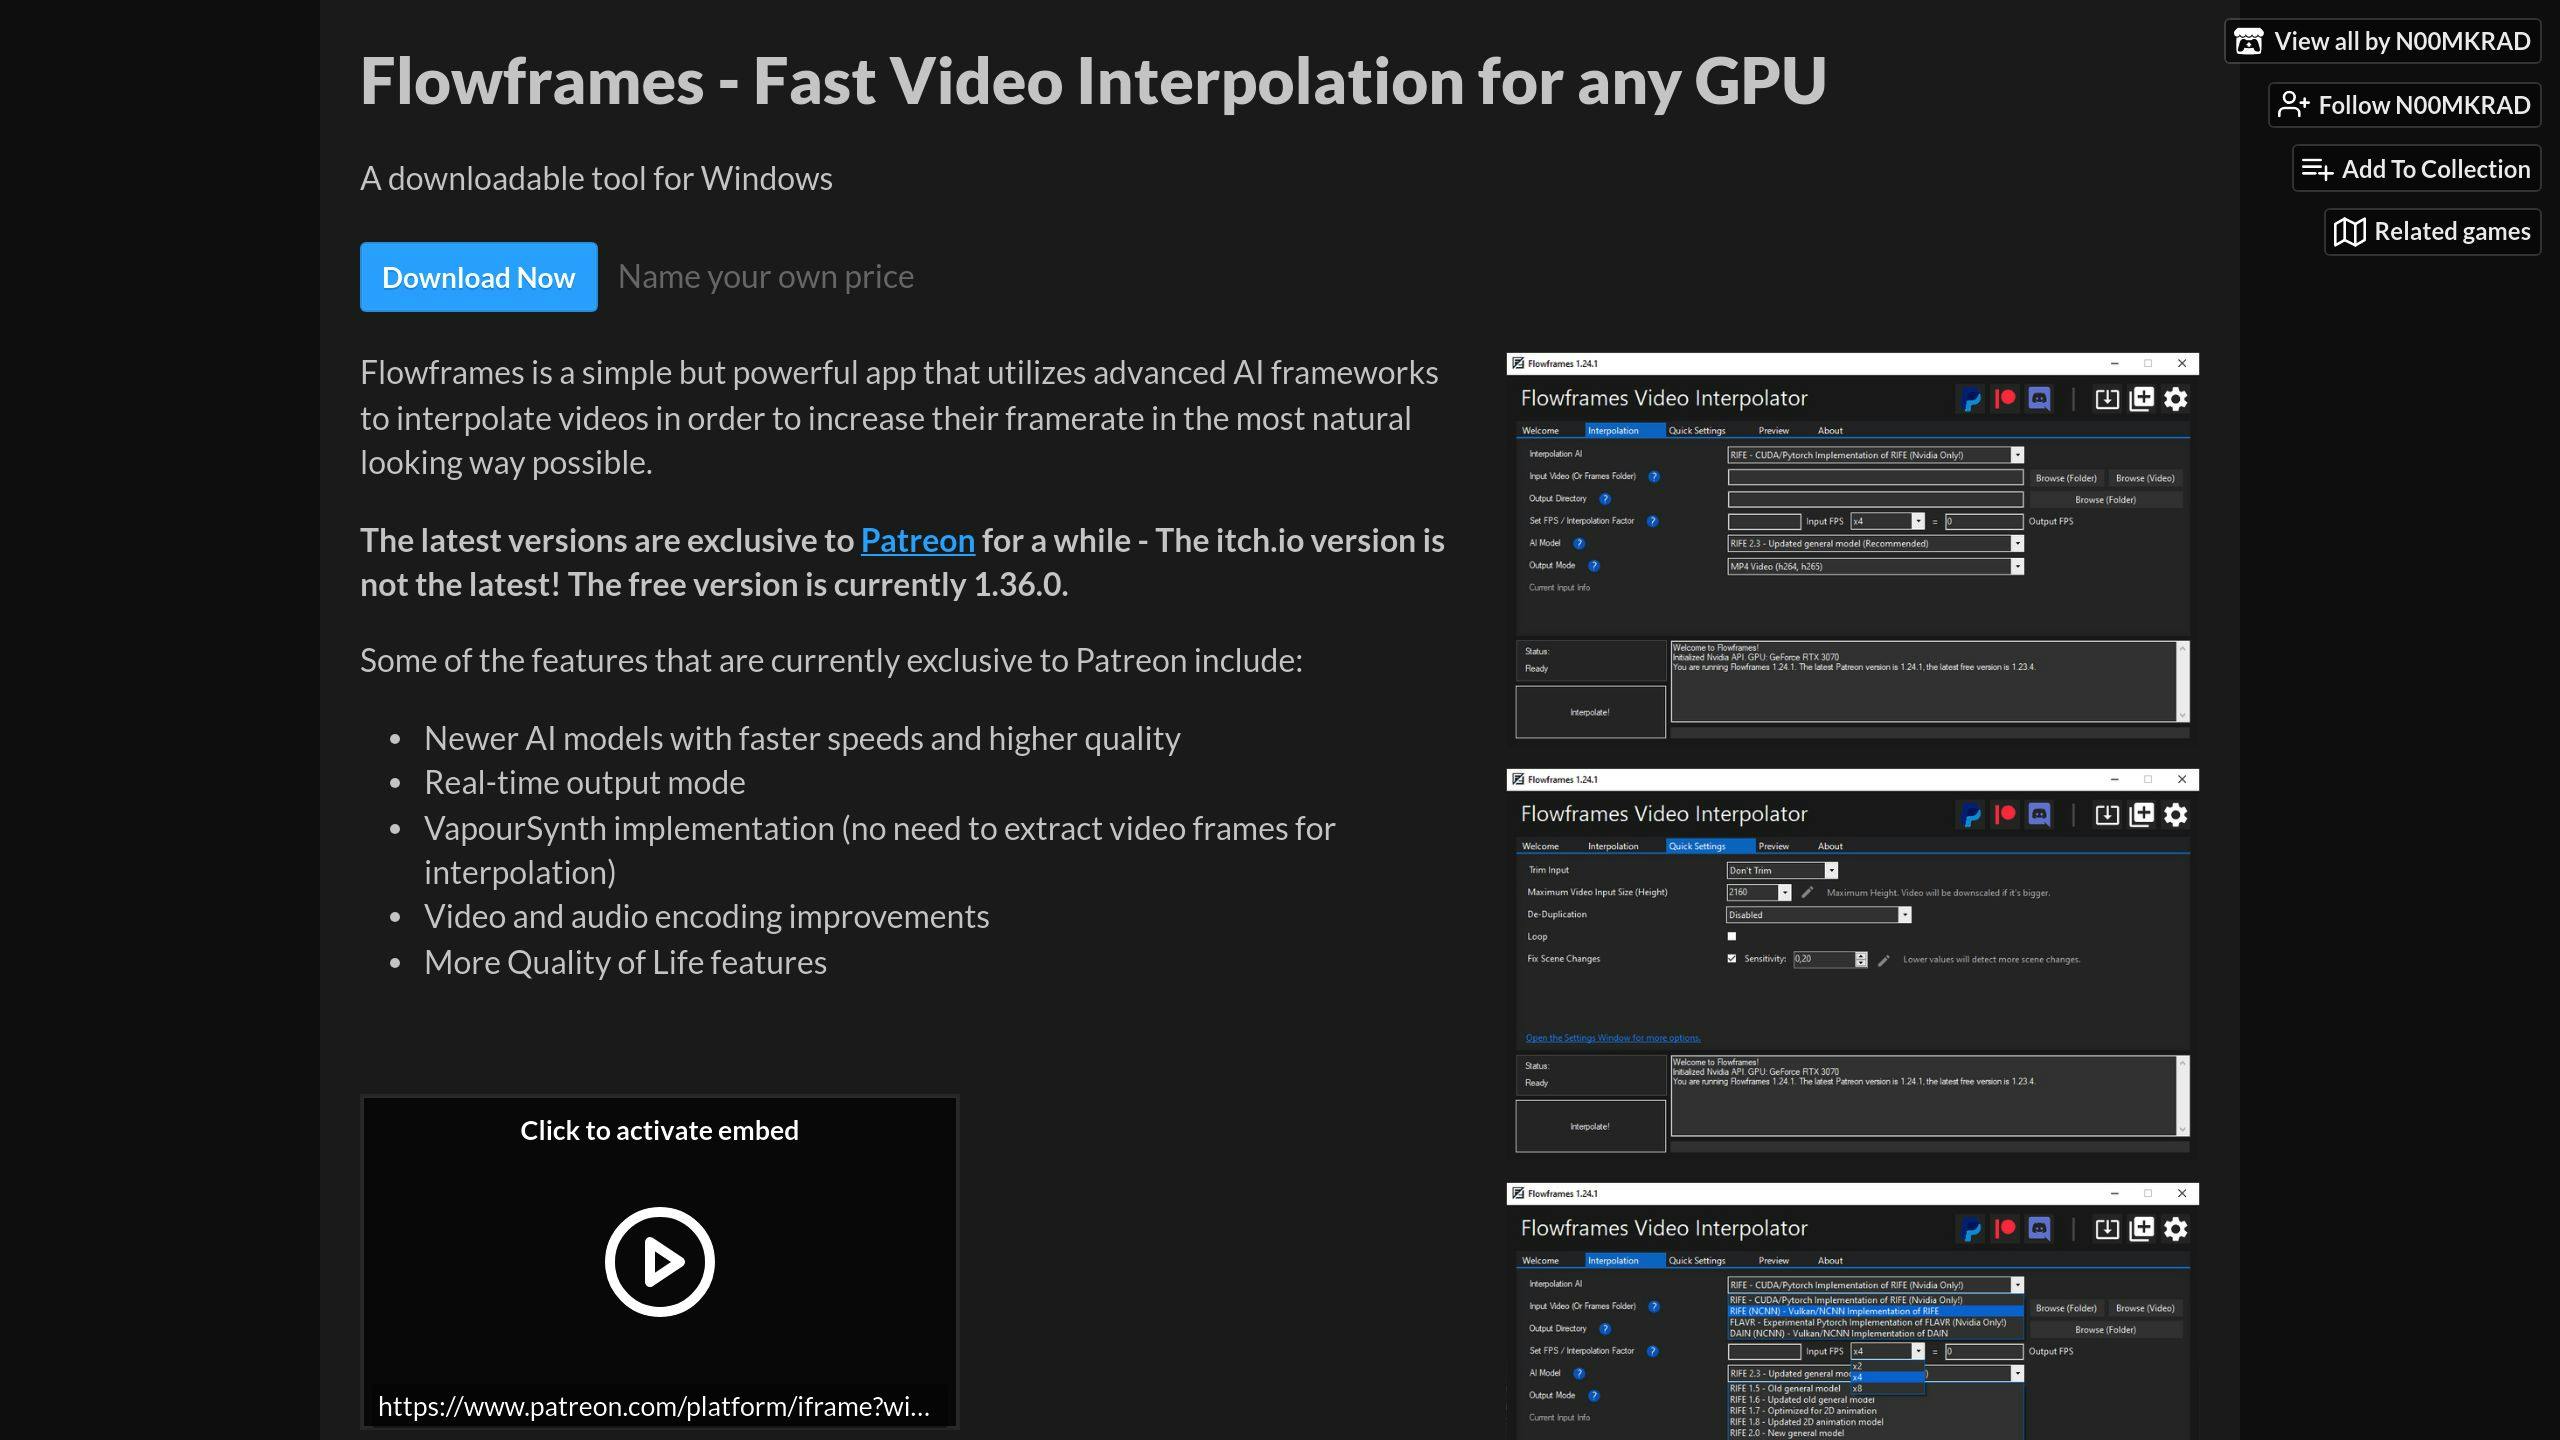Switch to the Welcome tab in the Quick Settings screenshot
This screenshot has width=2560, height=1440.
1540,846
